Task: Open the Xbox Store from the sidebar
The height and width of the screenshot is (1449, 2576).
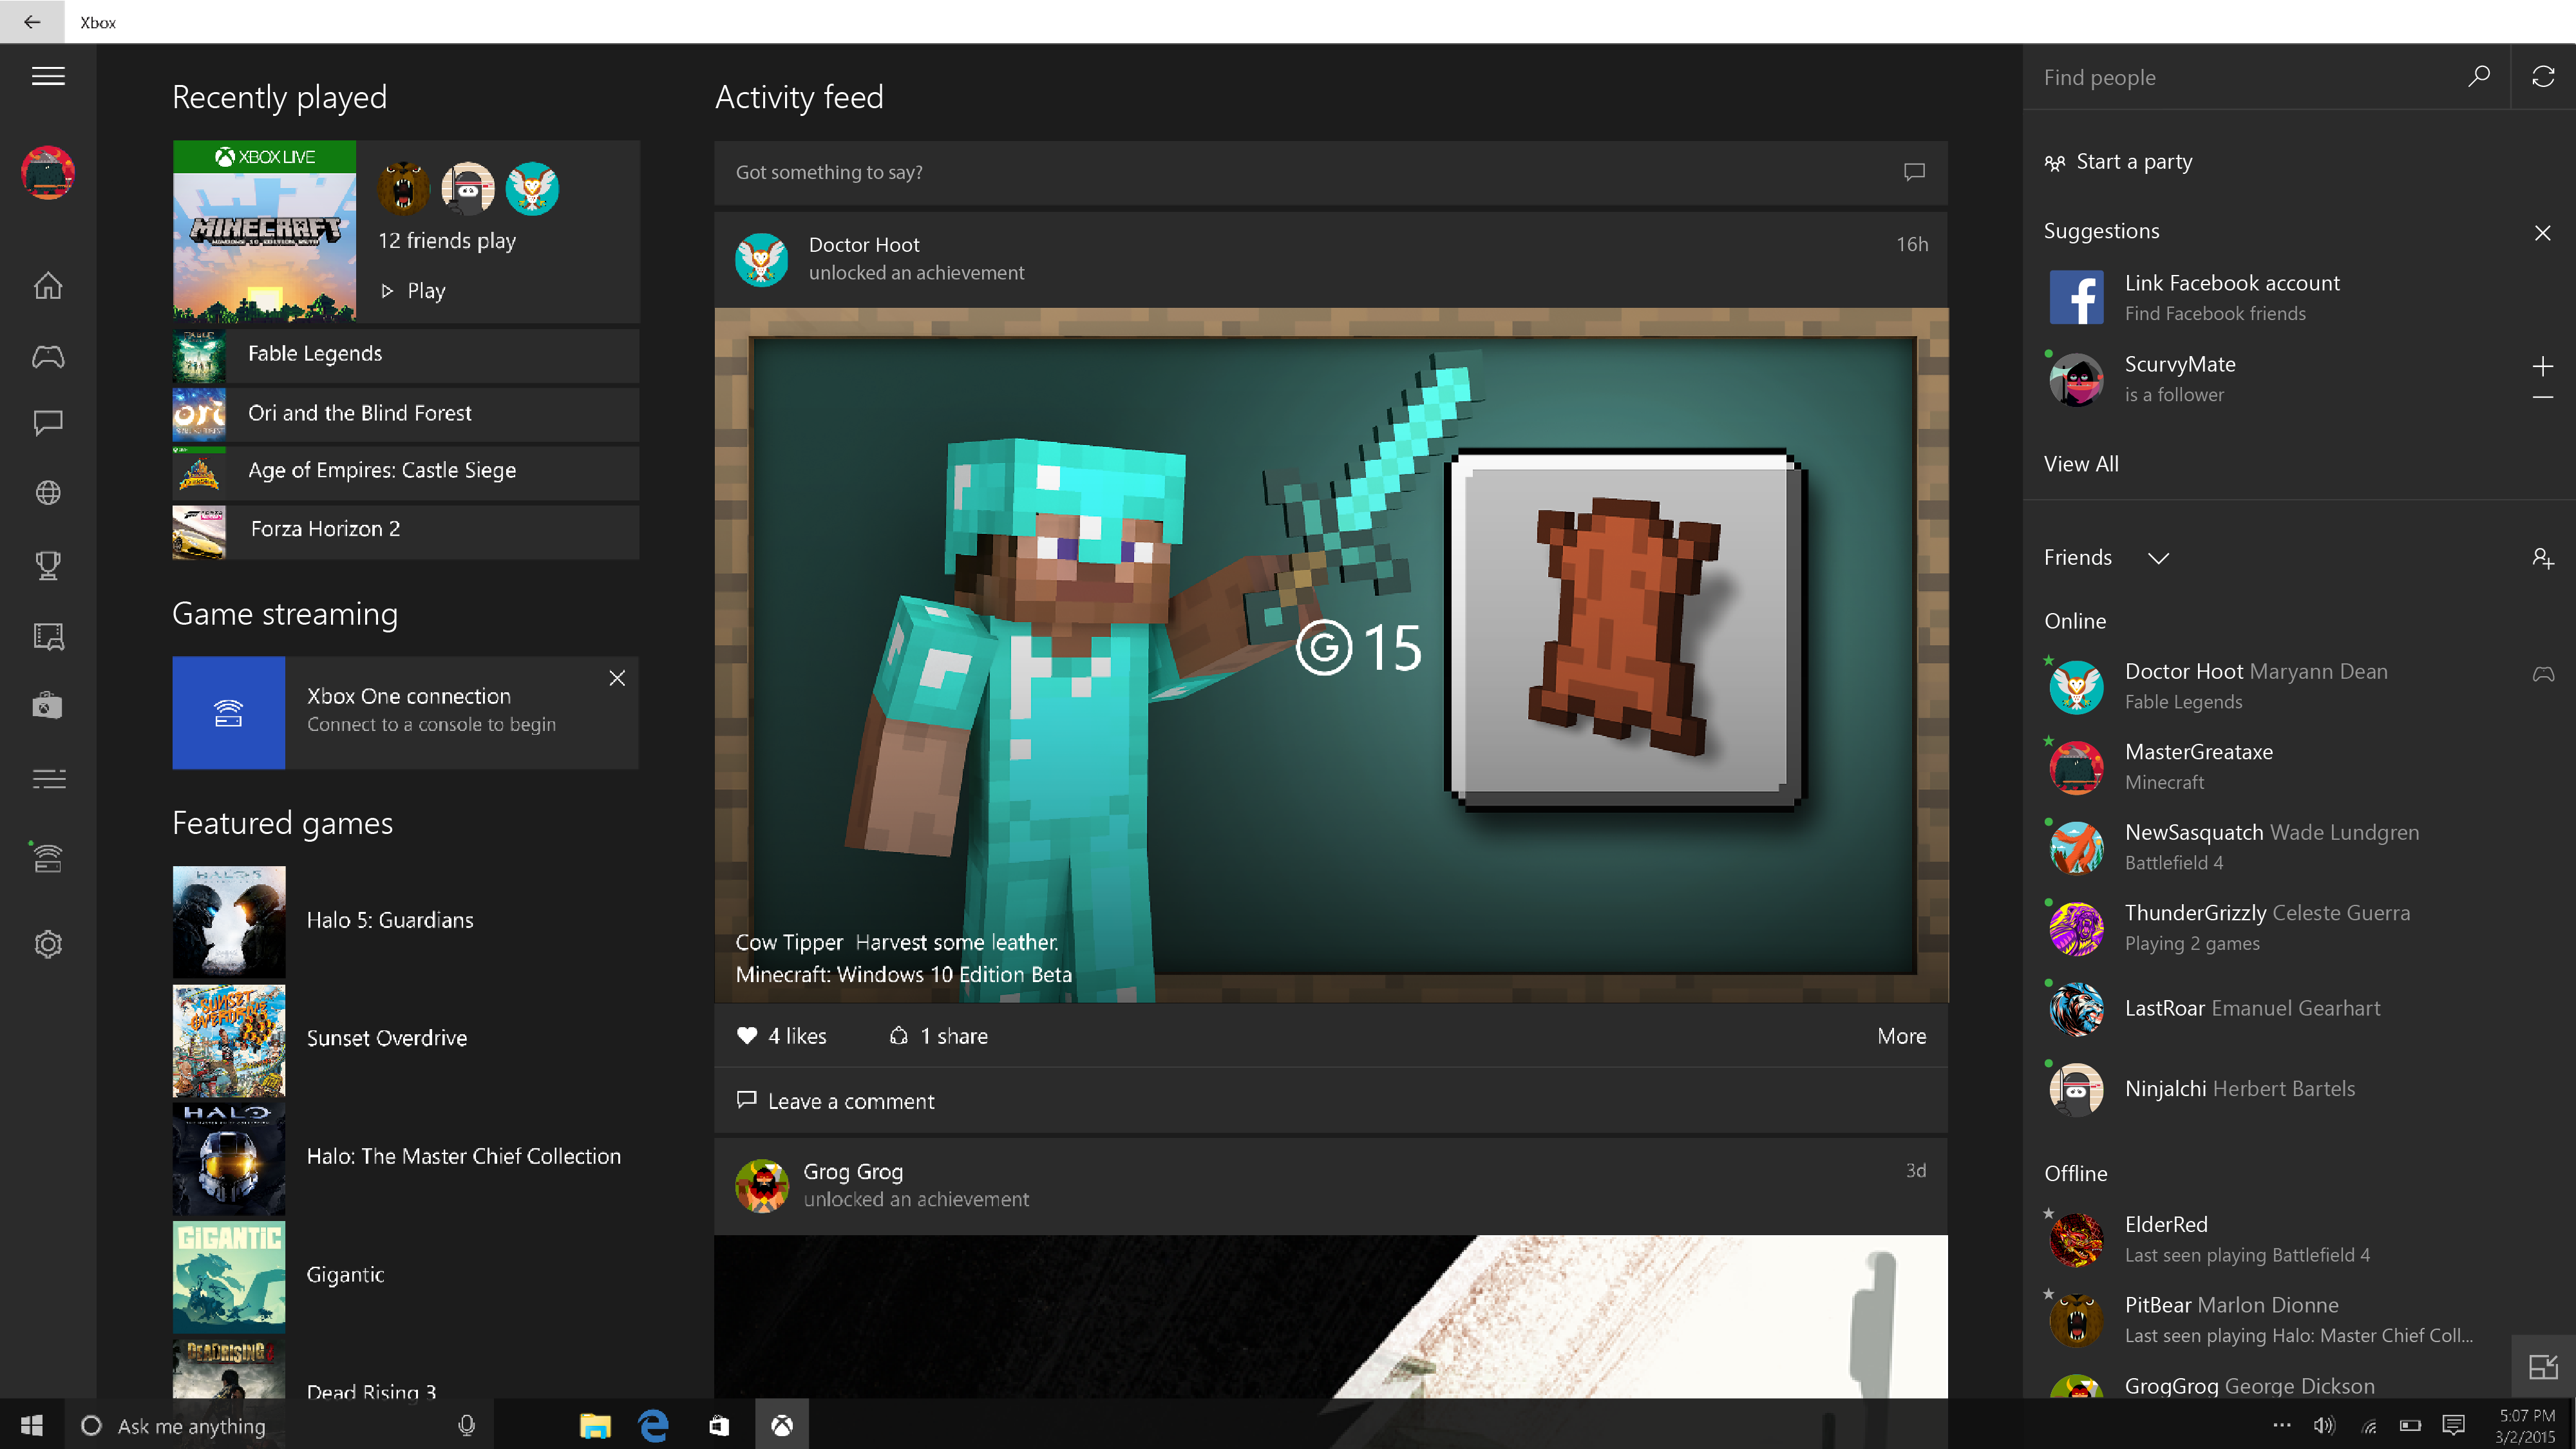Action: pyautogui.click(x=47, y=705)
